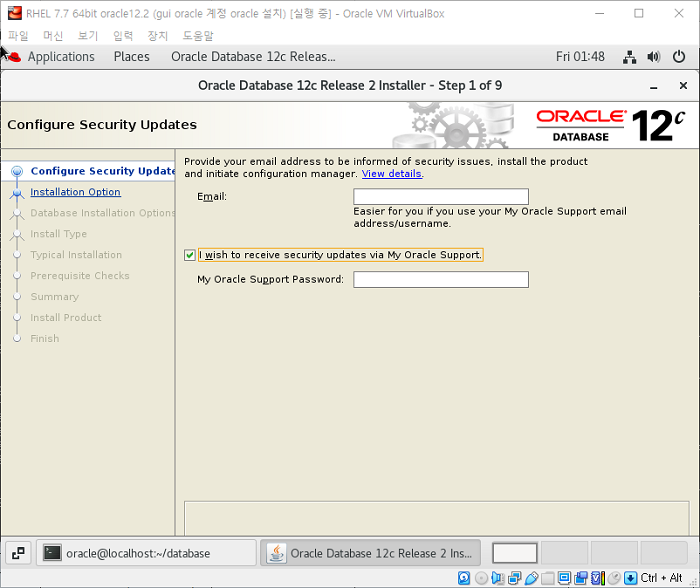Click the View details link

391,174
